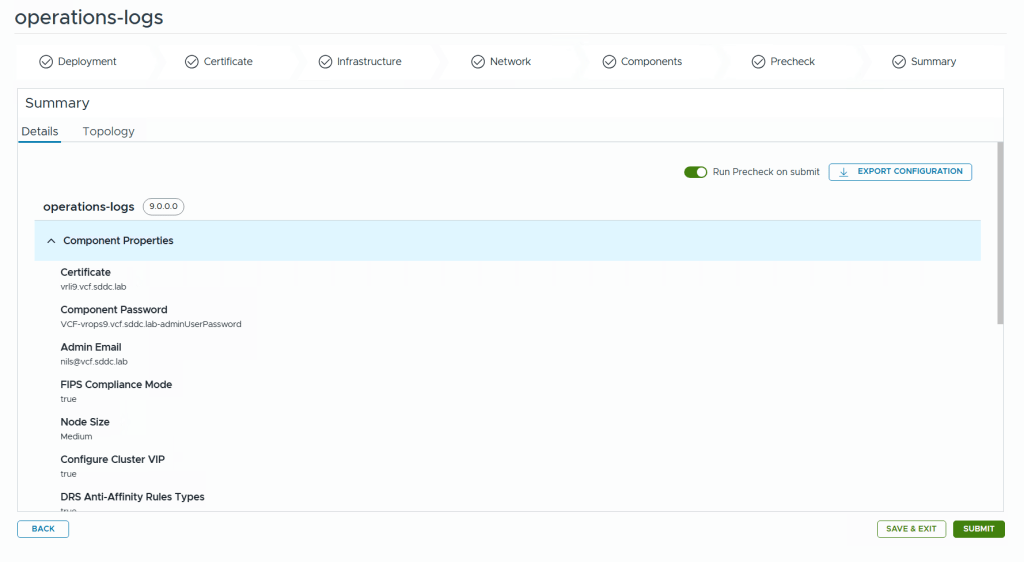1024x562 pixels.
Task: Click the Components step checkmark icon
Action: [x=609, y=62]
